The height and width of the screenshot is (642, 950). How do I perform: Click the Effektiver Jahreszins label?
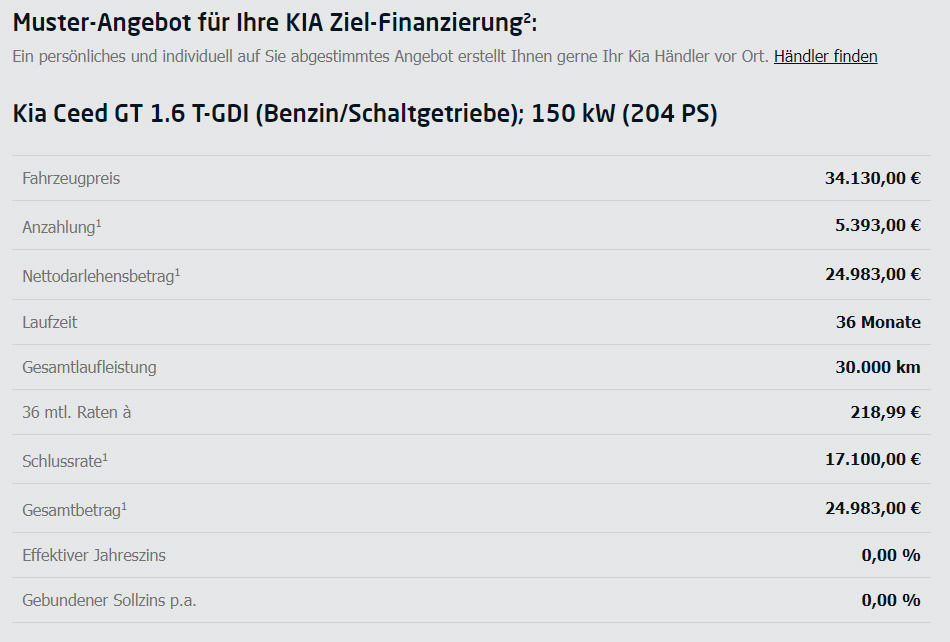point(94,555)
